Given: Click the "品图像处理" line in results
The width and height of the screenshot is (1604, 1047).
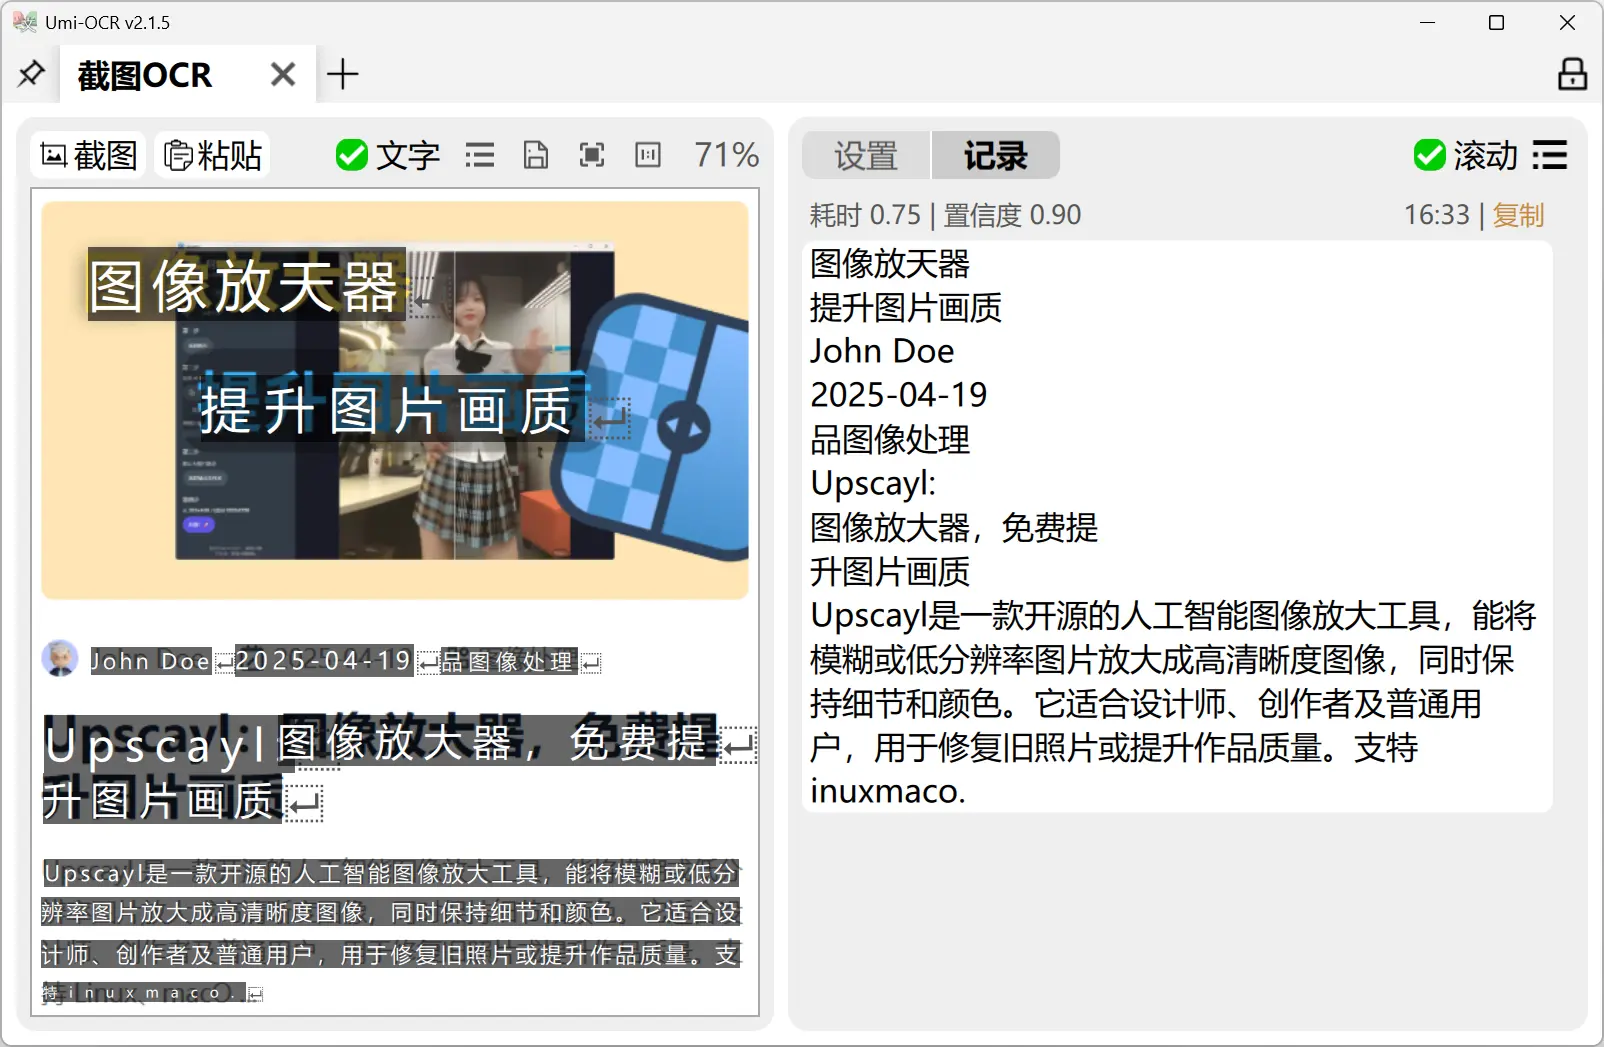Looking at the screenshot, I should [x=890, y=439].
